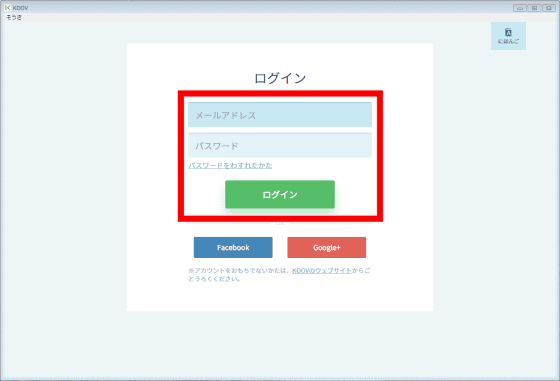Click the にほんご language switch button
The width and height of the screenshot is (560, 381).
pyautogui.click(x=508, y=36)
